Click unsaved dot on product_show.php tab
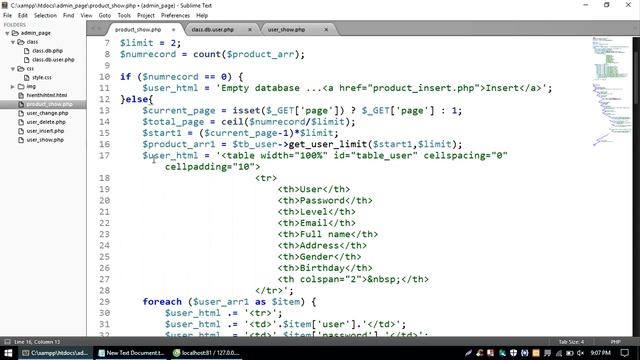This screenshot has width=640, height=360. tap(173, 30)
